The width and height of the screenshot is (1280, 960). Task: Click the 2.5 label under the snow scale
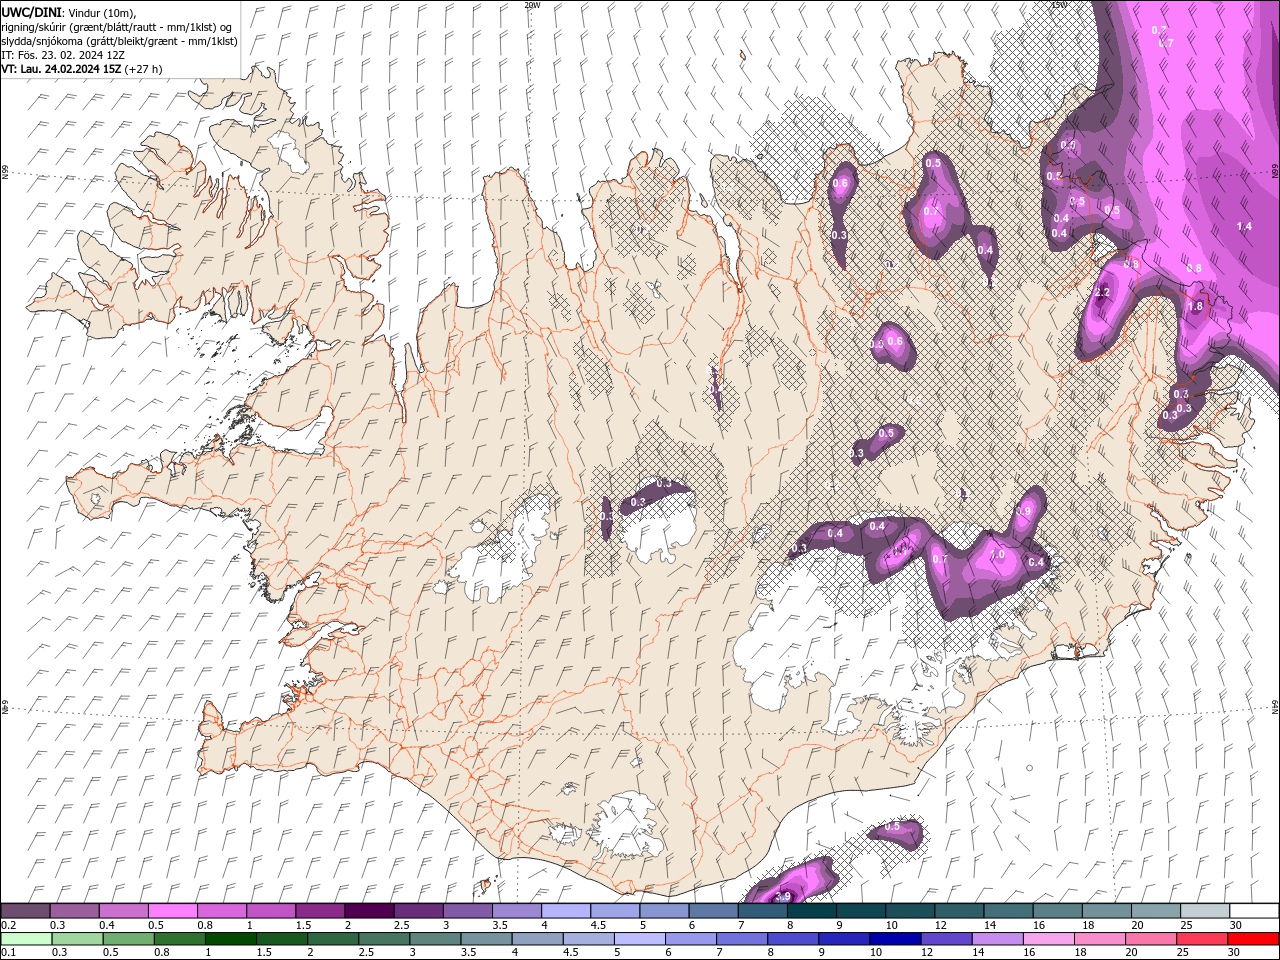(x=402, y=925)
